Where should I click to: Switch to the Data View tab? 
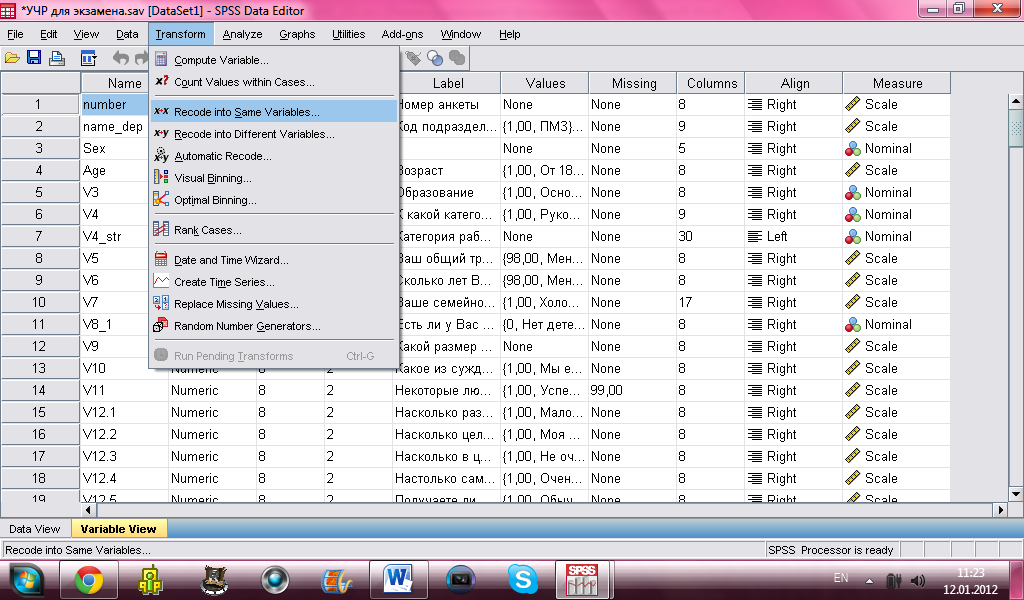pos(34,529)
